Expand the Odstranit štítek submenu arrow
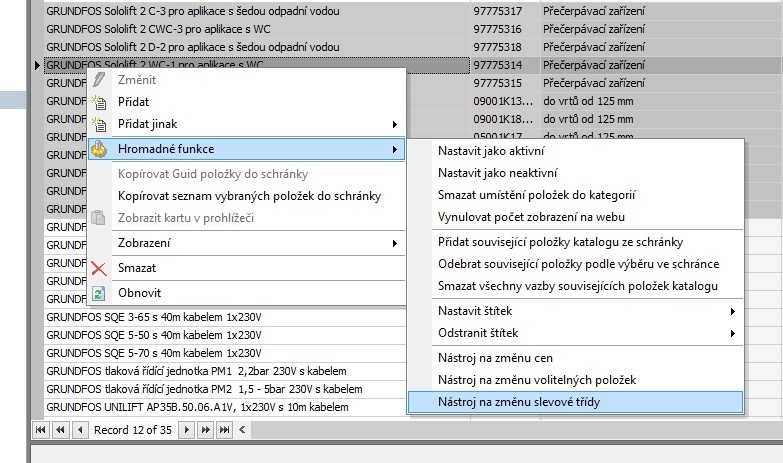 [732, 333]
